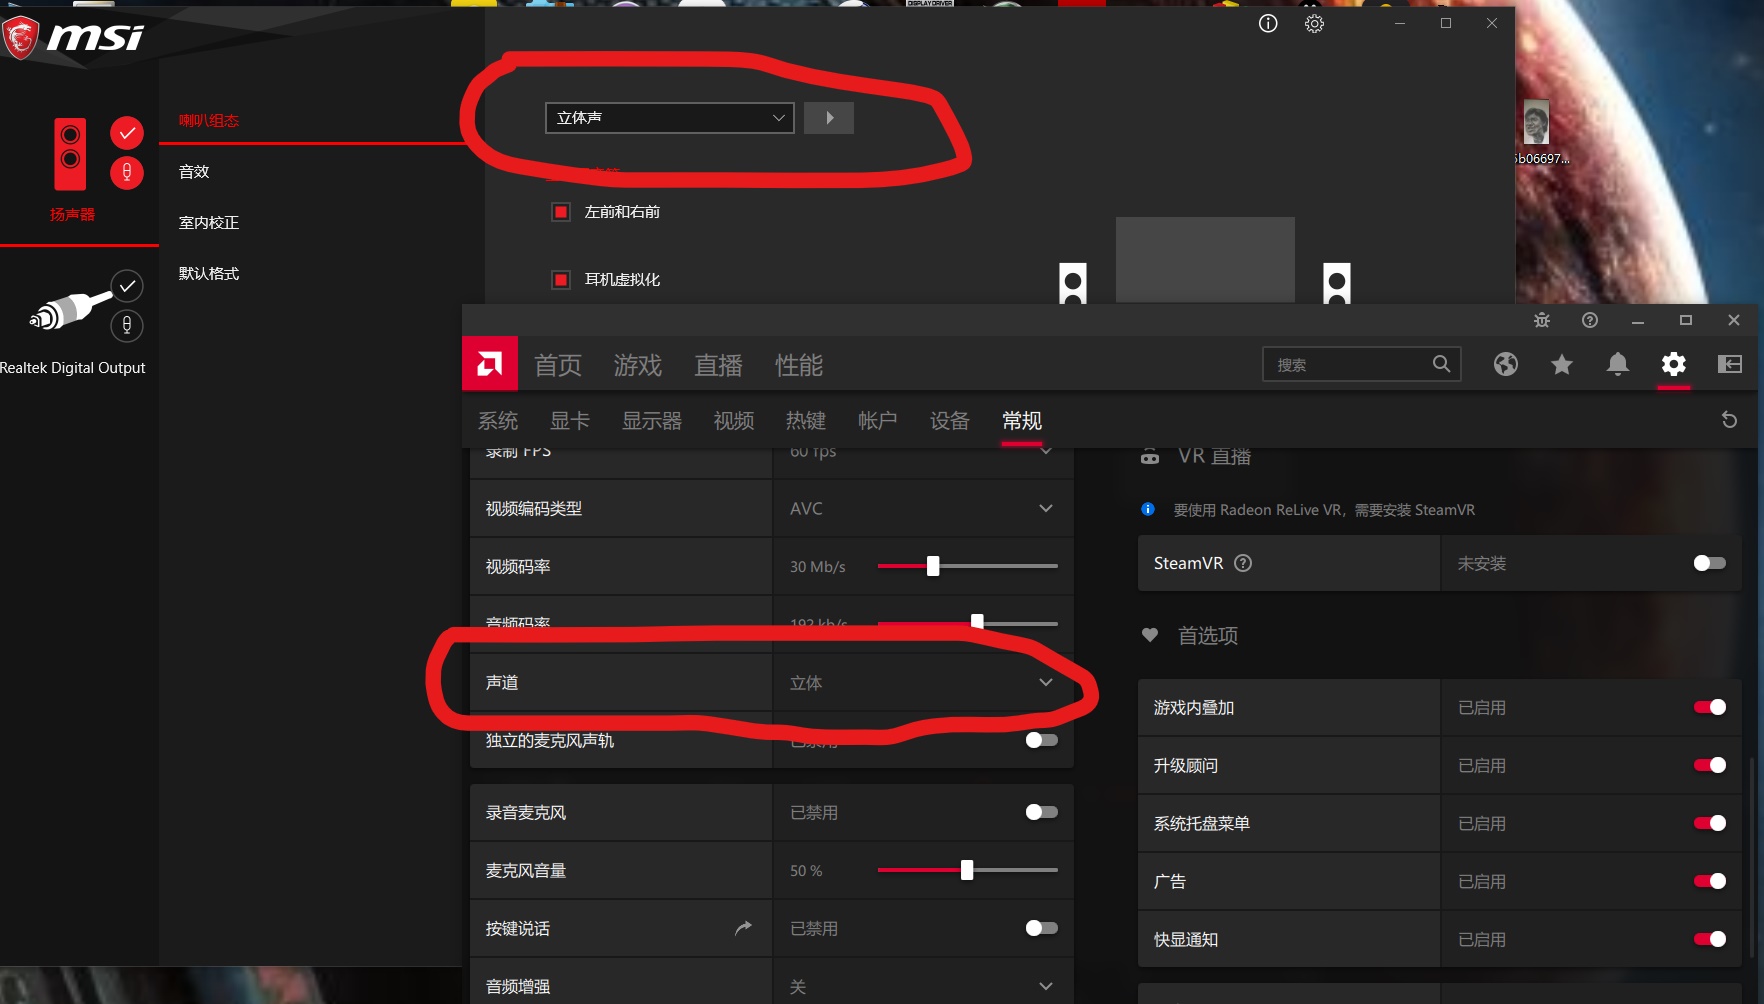Open the MSI audio info icon
The width and height of the screenshot is (1764, 1004).
click(1268, 23)
